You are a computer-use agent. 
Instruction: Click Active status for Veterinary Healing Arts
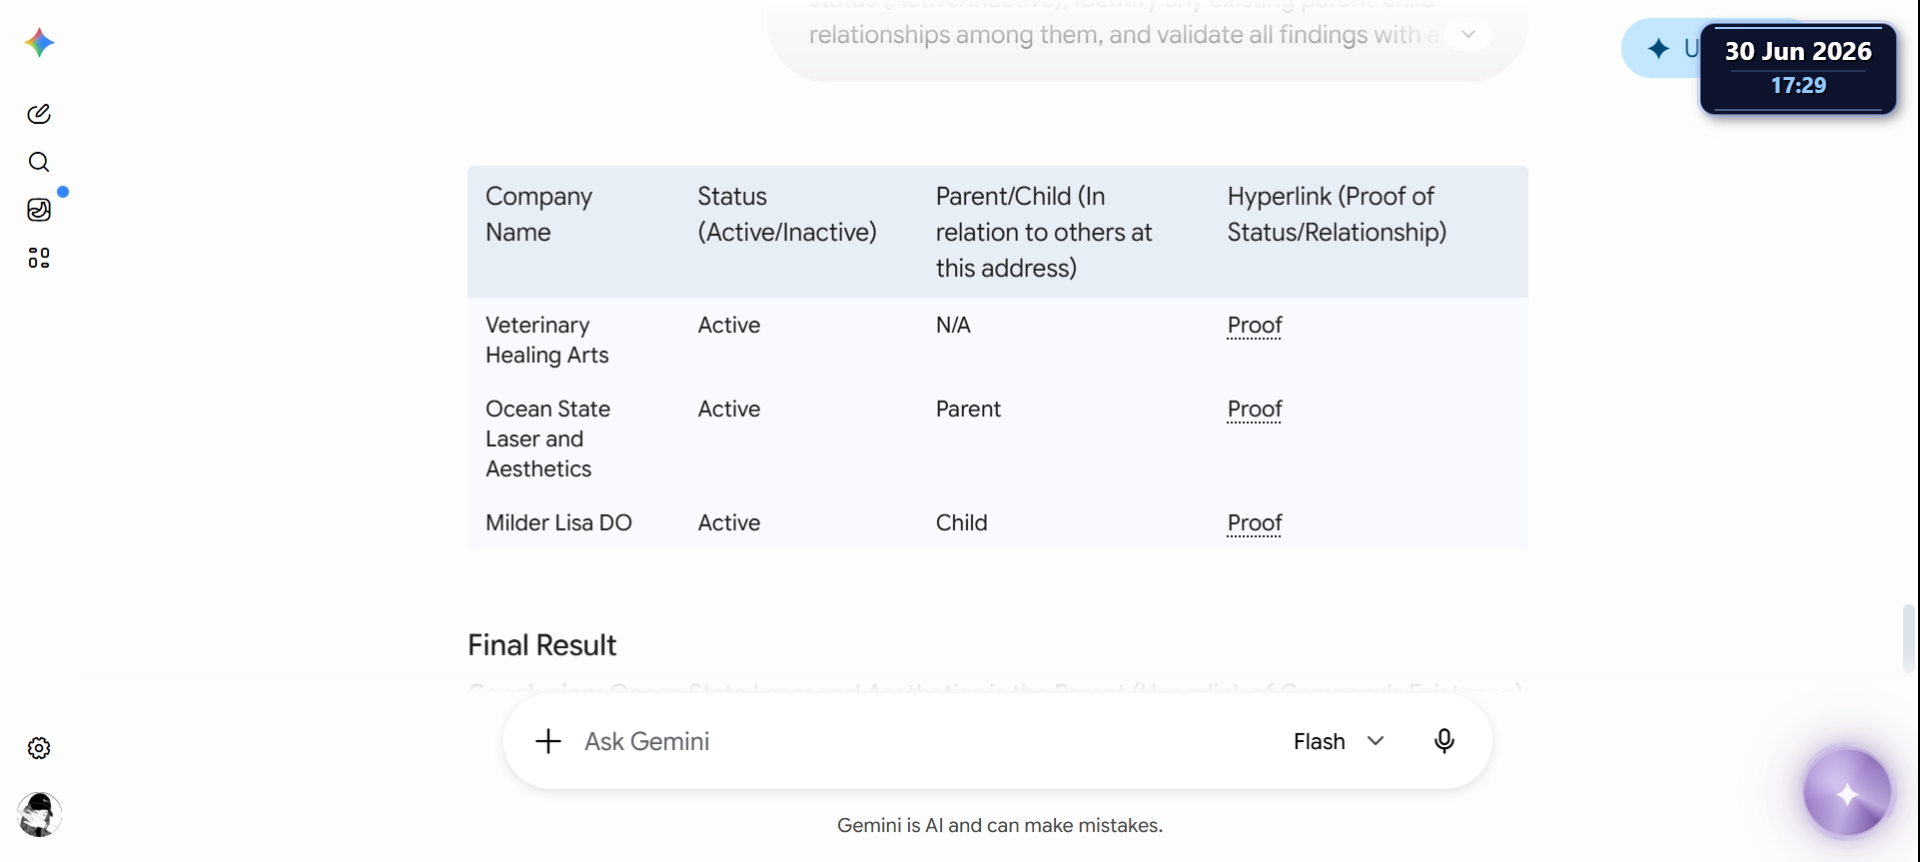pos(729,325)
